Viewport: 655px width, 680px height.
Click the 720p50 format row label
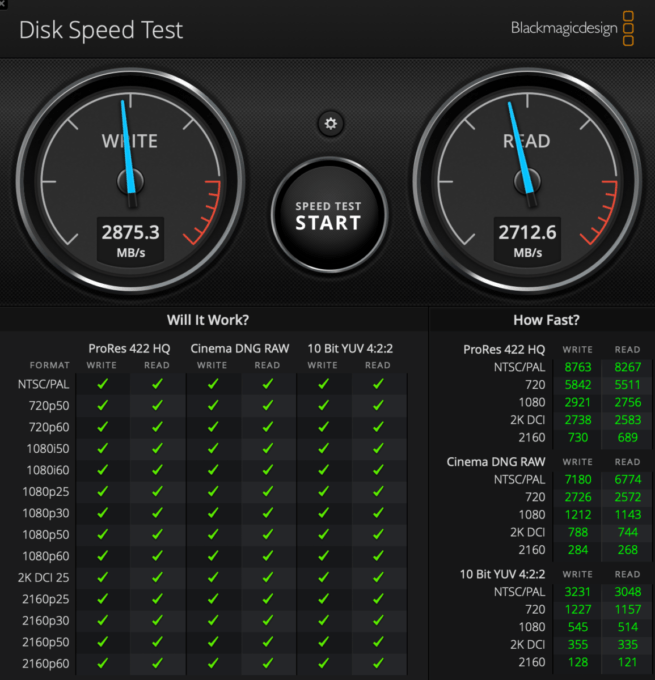point(49,406)
